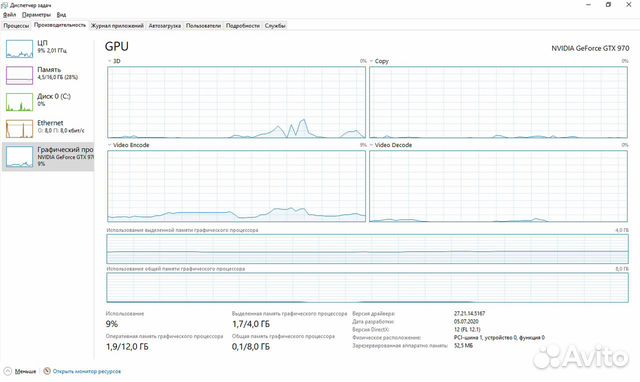Select the Память usage thumbnail
This screenshot has height=382, width=640.
19,76
